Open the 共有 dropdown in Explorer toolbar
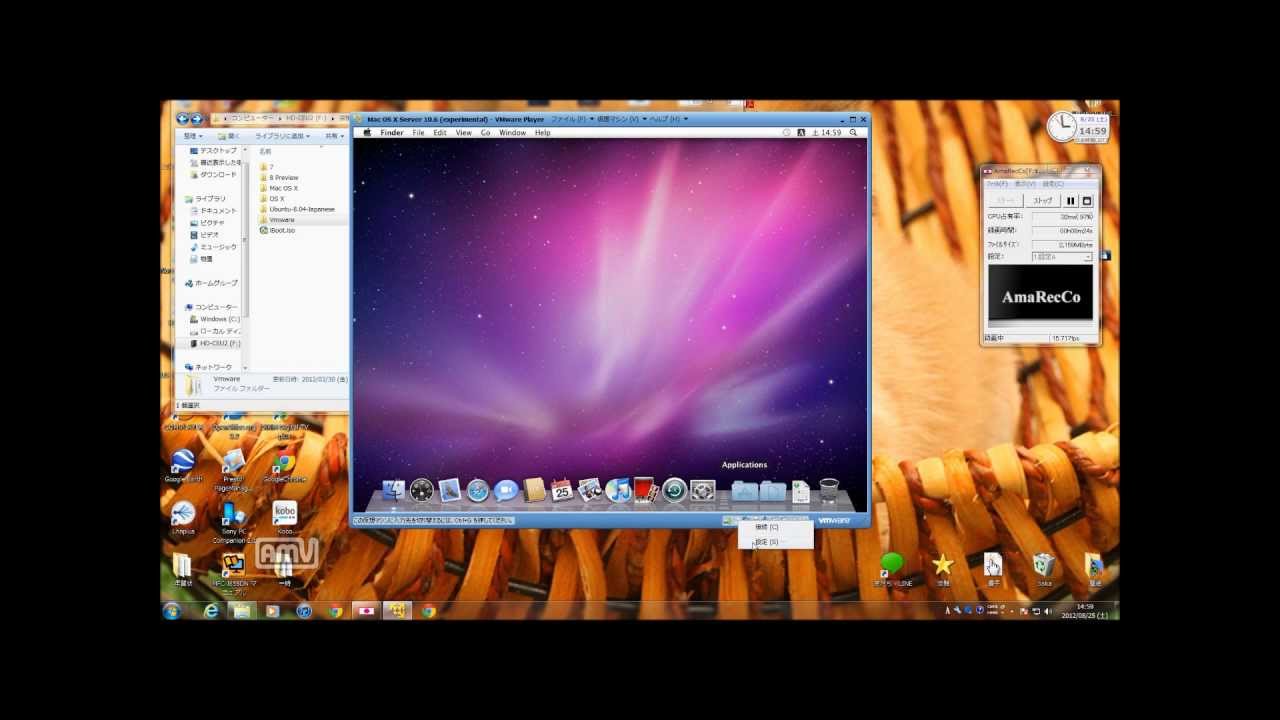 [333, 136]
